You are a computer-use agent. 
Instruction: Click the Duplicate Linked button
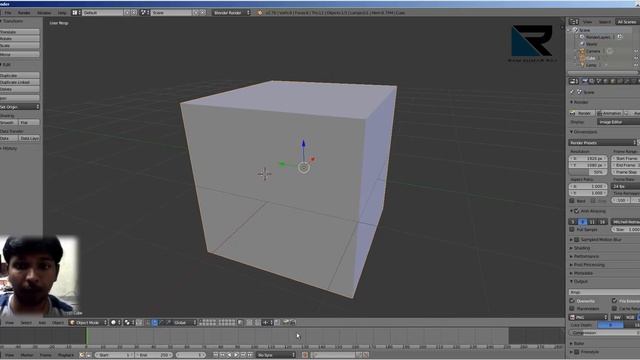pyautogui.click(x=20, y=82)
